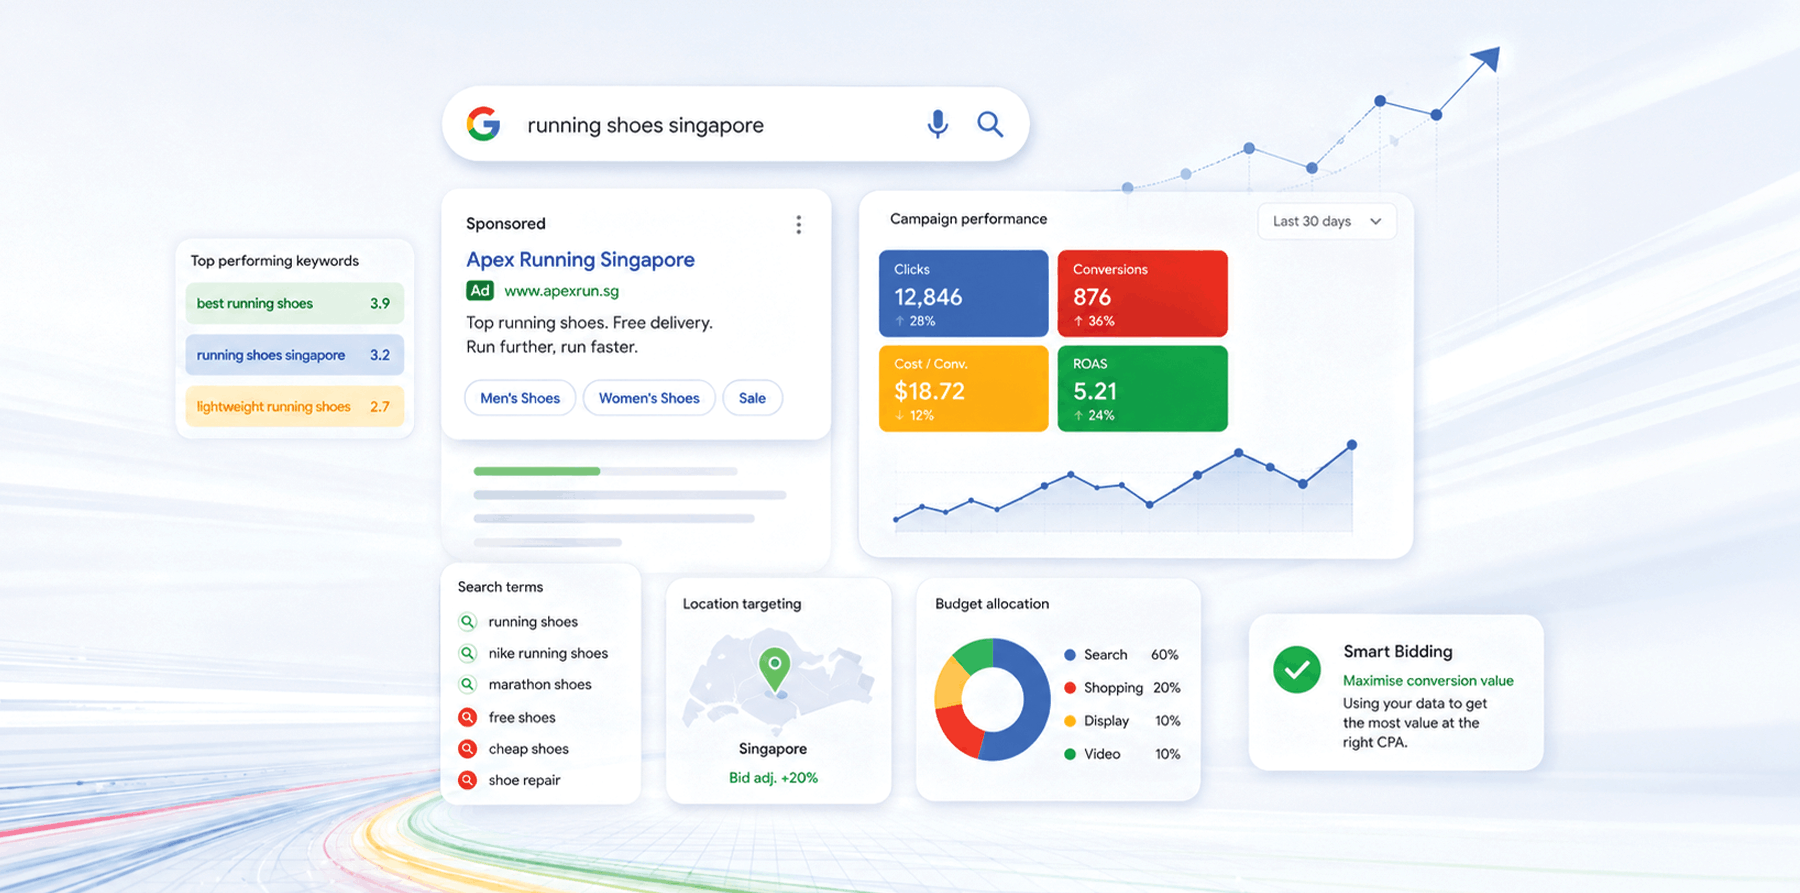Activate the voice search microphone
1800x893 pixels.
[937, 124]
